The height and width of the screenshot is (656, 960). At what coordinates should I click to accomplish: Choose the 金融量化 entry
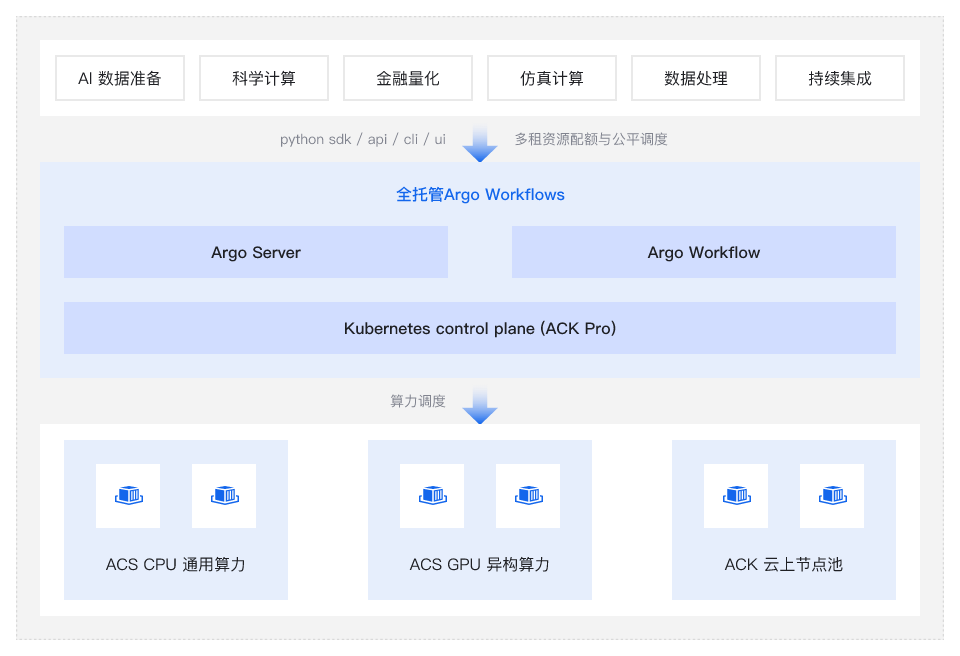(x=407, y=77)
